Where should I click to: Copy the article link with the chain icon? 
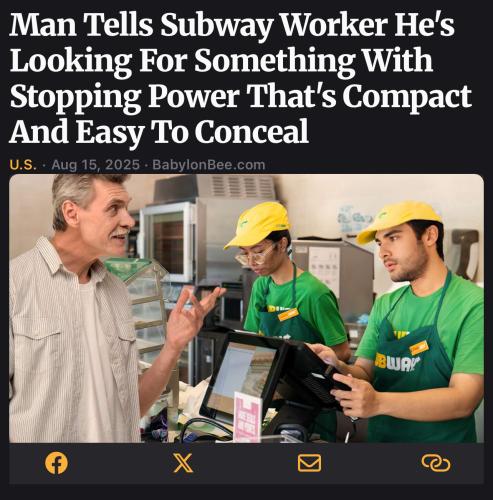[x=436, y=463]
